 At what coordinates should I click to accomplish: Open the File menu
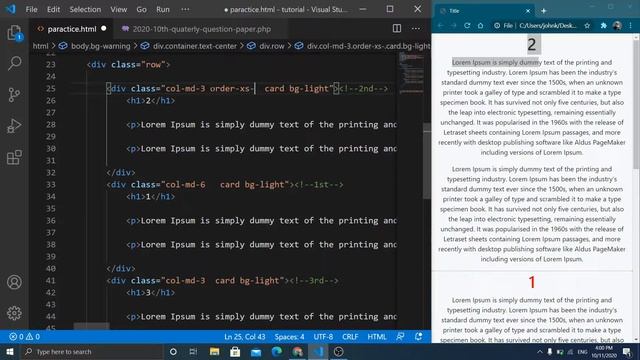click(x=31, y=9)
